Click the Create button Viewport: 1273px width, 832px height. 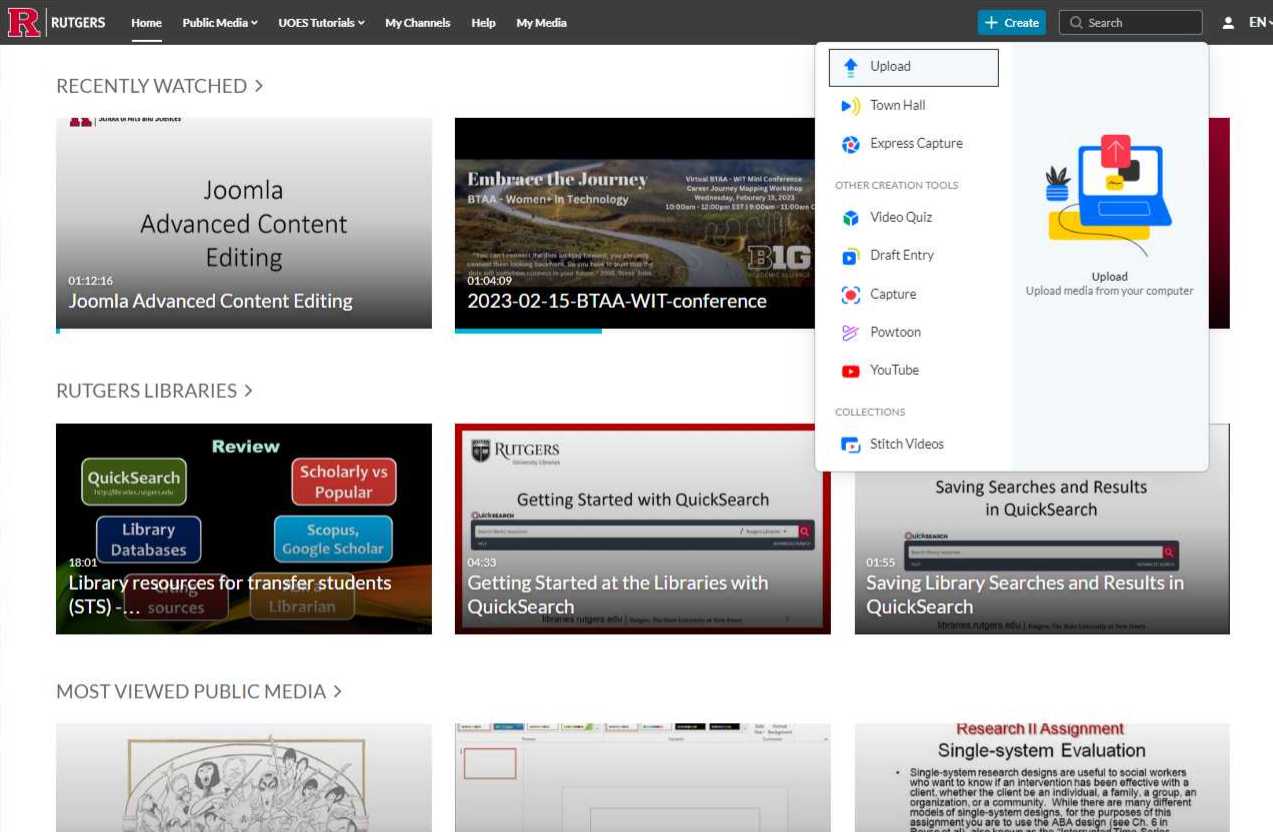(x=1011, y=23)
